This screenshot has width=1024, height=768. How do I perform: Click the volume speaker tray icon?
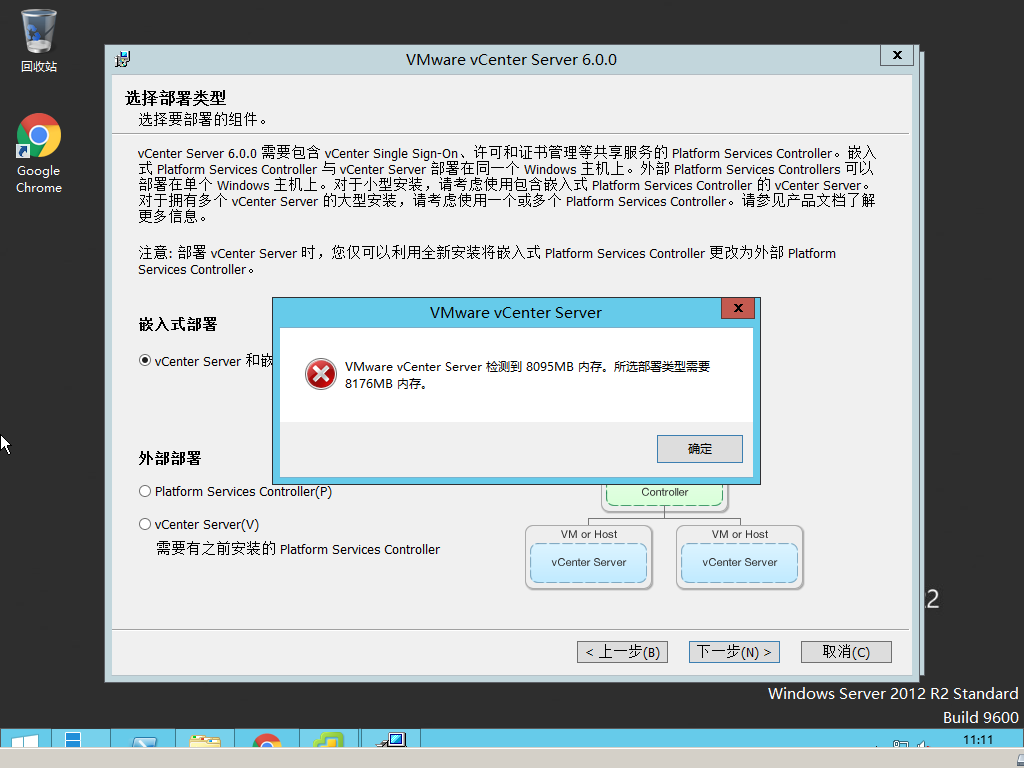click(x=922, y=744)
